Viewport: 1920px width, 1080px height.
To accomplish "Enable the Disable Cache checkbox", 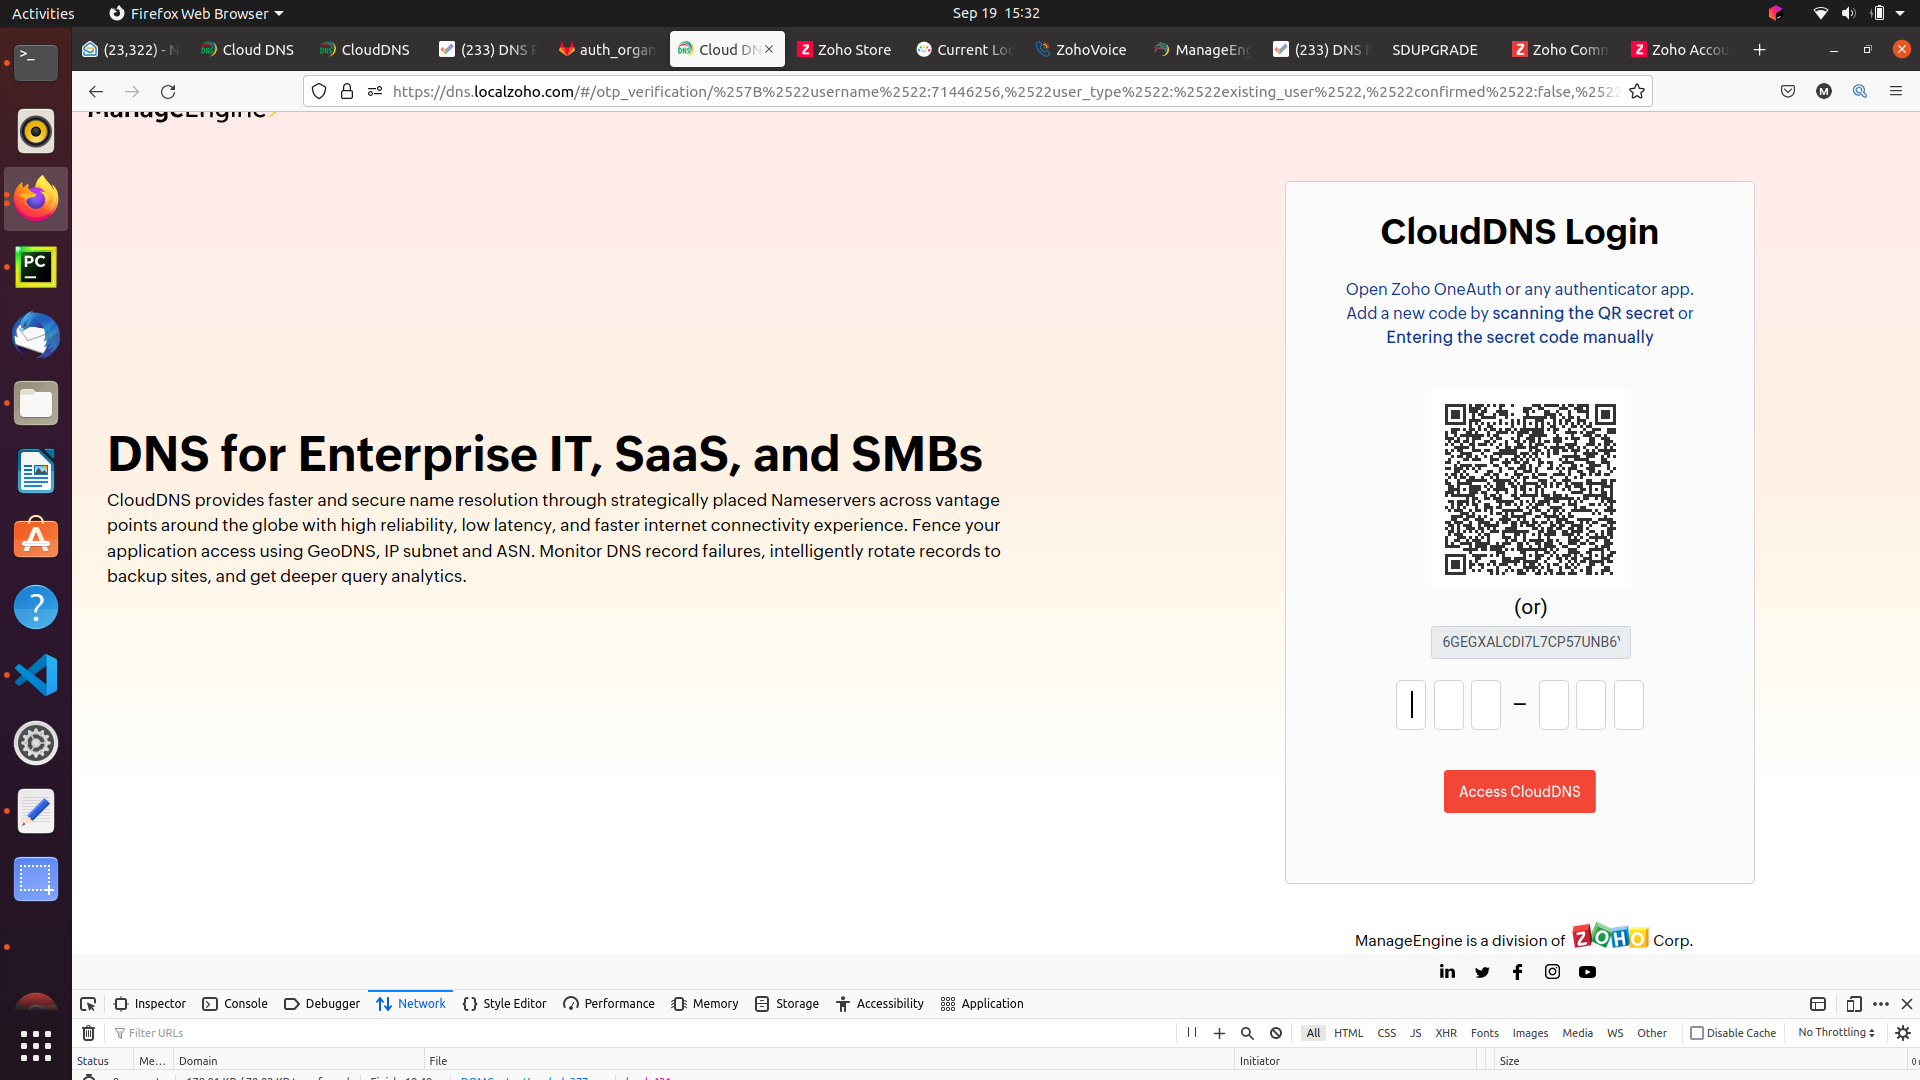I will coord(1697,1033).
